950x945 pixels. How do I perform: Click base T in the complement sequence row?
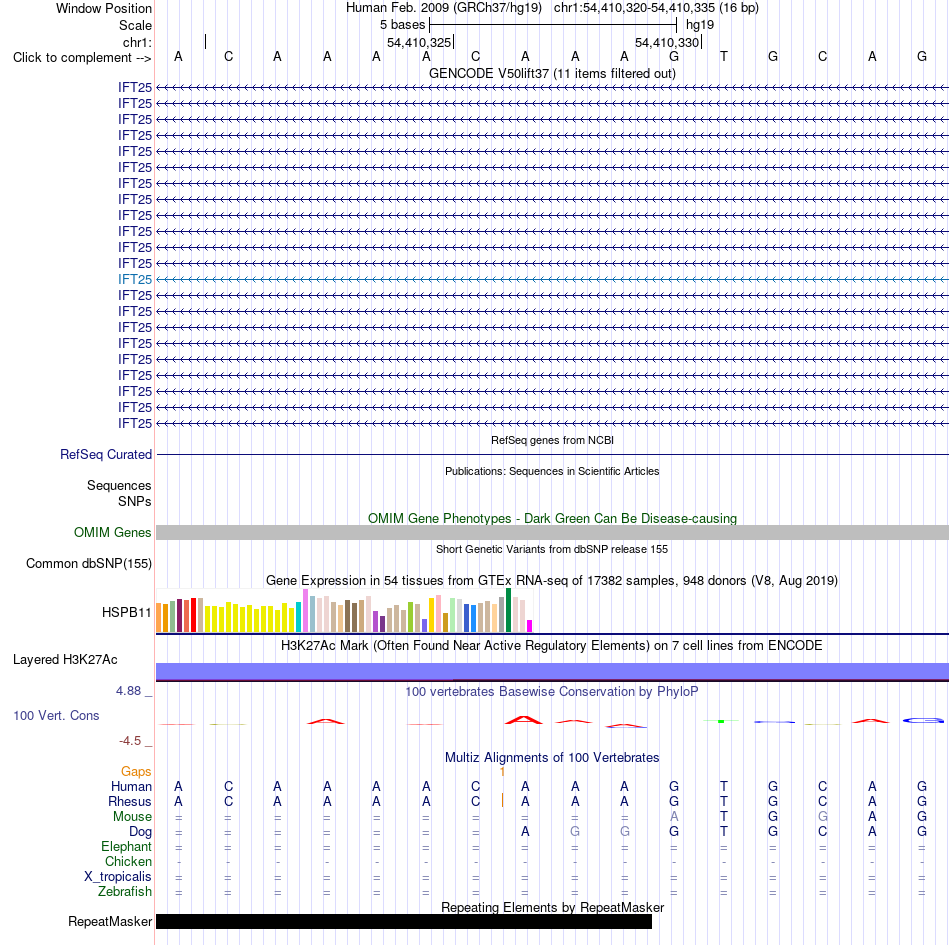723,56
